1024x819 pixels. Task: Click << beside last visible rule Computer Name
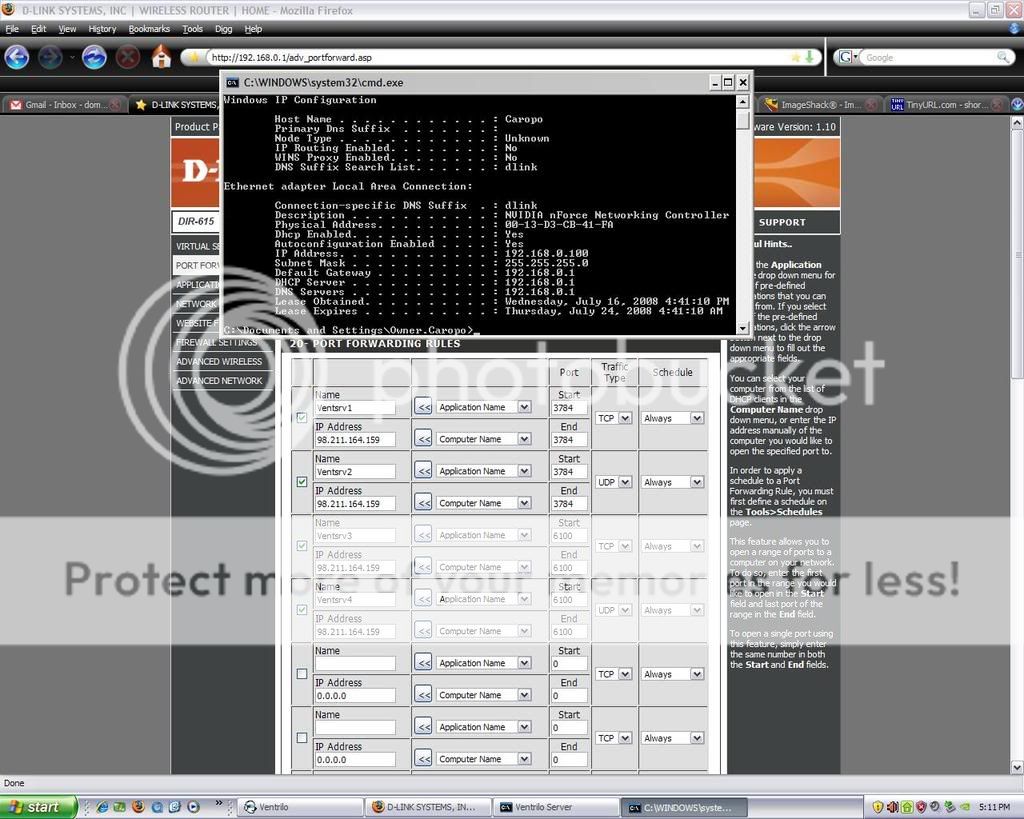coord(423,759)
